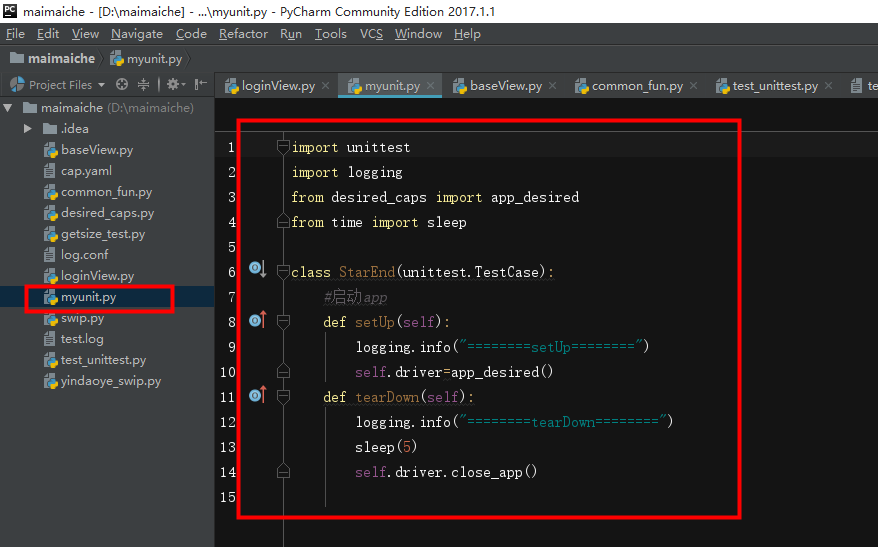Screen dimensions: 878x547
Task: Click 'app_desired' in line 3 import
Action: (x=535, y=197)
